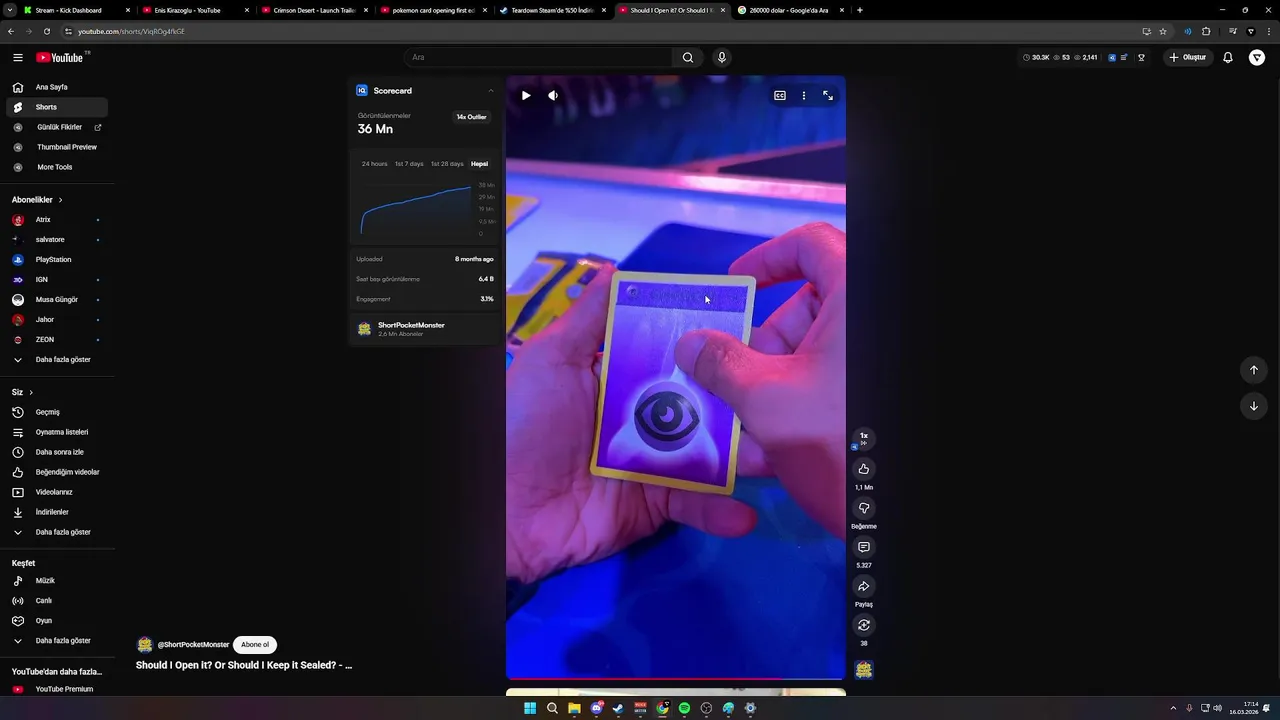Open Shorts in the sidebar

57,107
